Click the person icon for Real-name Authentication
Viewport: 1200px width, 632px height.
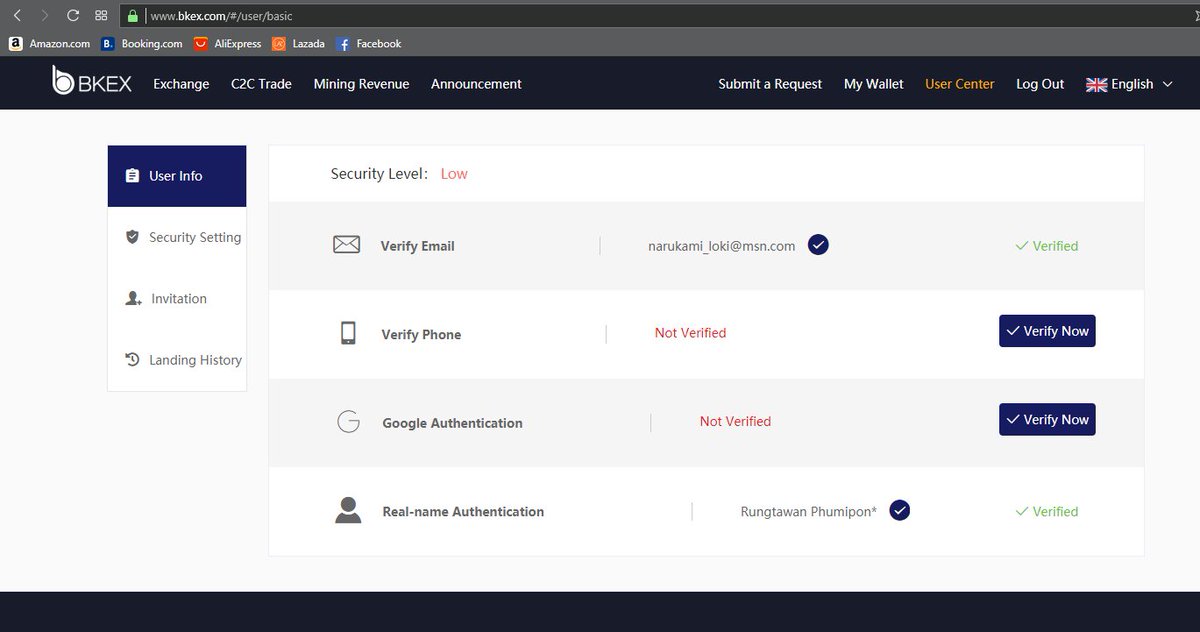click(348, 510)
